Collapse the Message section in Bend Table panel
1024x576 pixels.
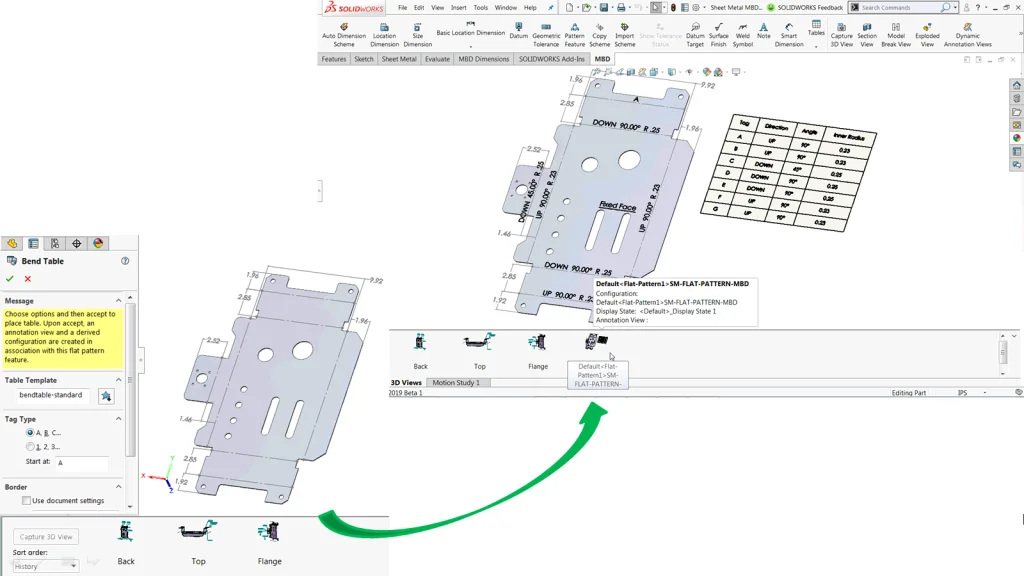coord(118,300)
